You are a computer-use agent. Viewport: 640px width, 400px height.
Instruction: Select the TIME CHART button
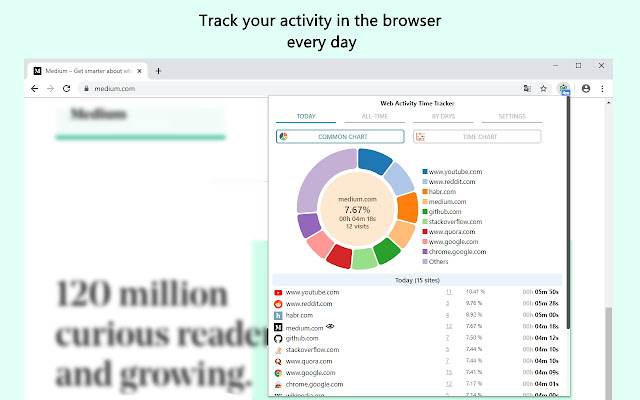click(477, 137)
